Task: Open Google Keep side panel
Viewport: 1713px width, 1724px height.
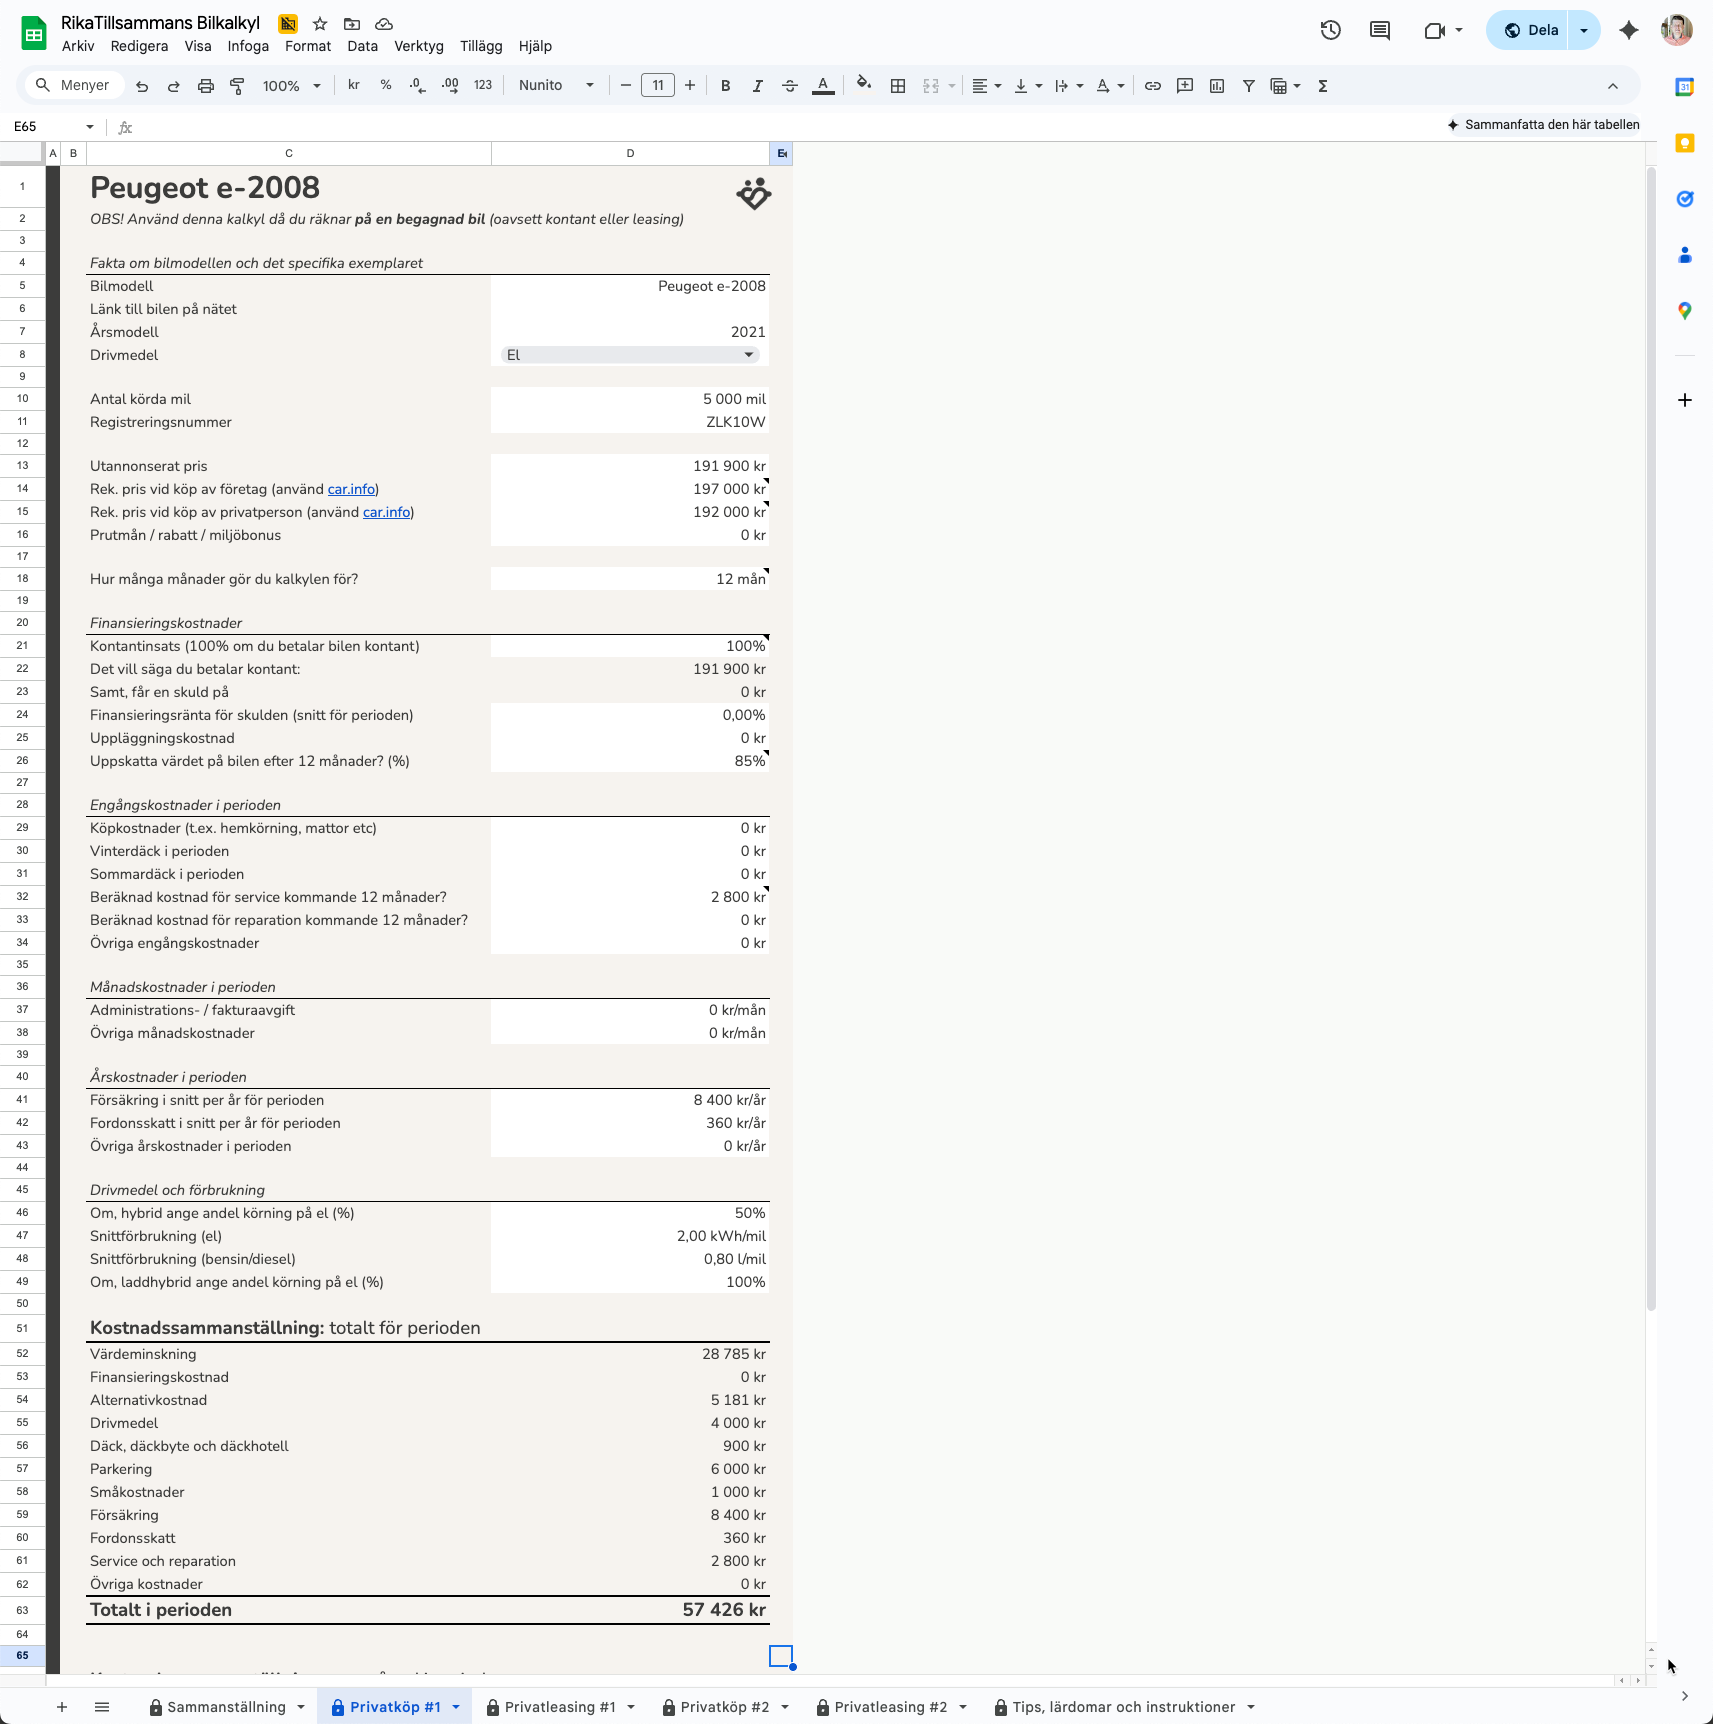Action: click(x=1685, y=143)
